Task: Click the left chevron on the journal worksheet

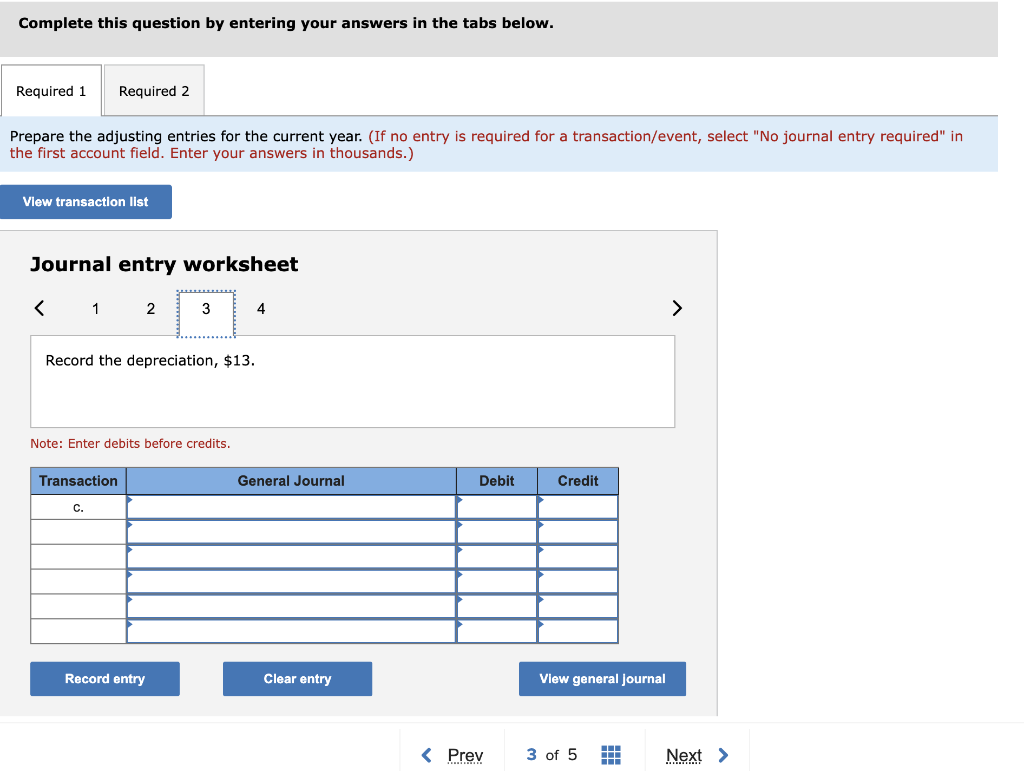Action: tap(40, 309)
